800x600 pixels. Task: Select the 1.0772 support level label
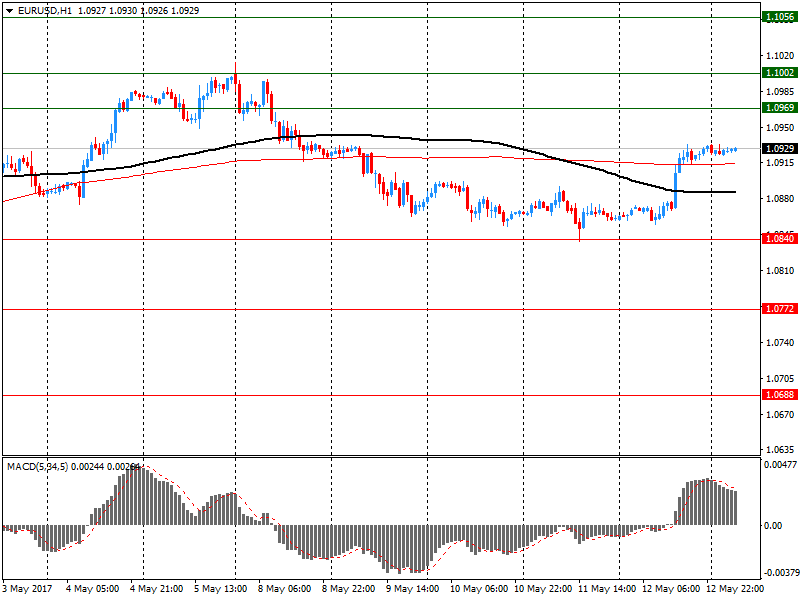pos(780,309)
